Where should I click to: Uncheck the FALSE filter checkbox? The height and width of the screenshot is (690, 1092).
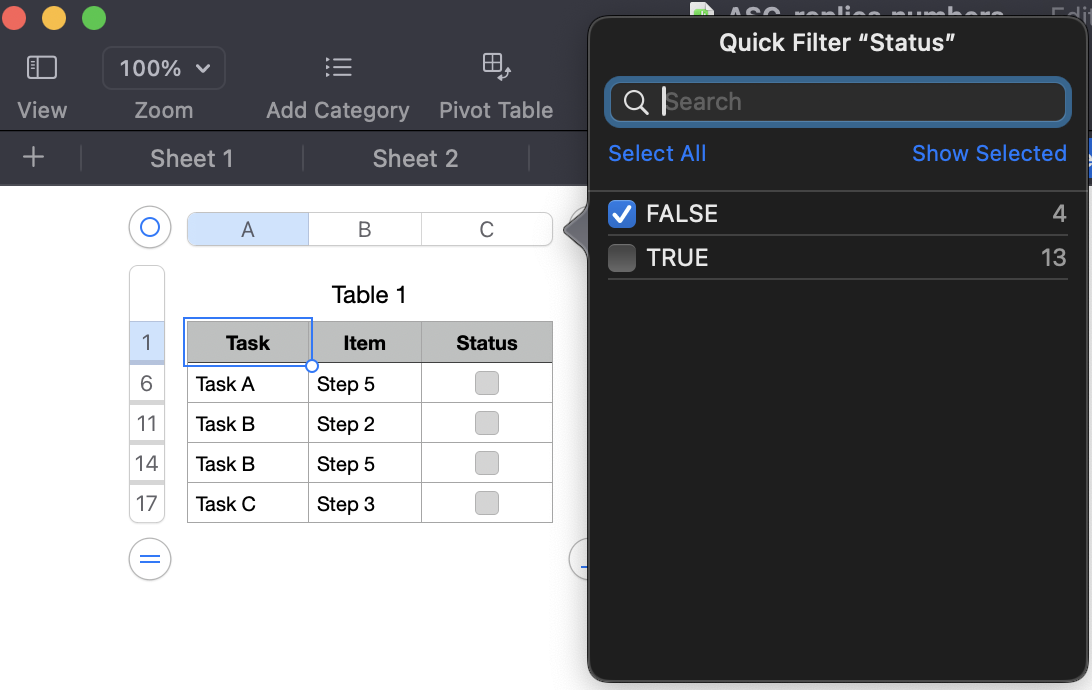click(622, 214)
